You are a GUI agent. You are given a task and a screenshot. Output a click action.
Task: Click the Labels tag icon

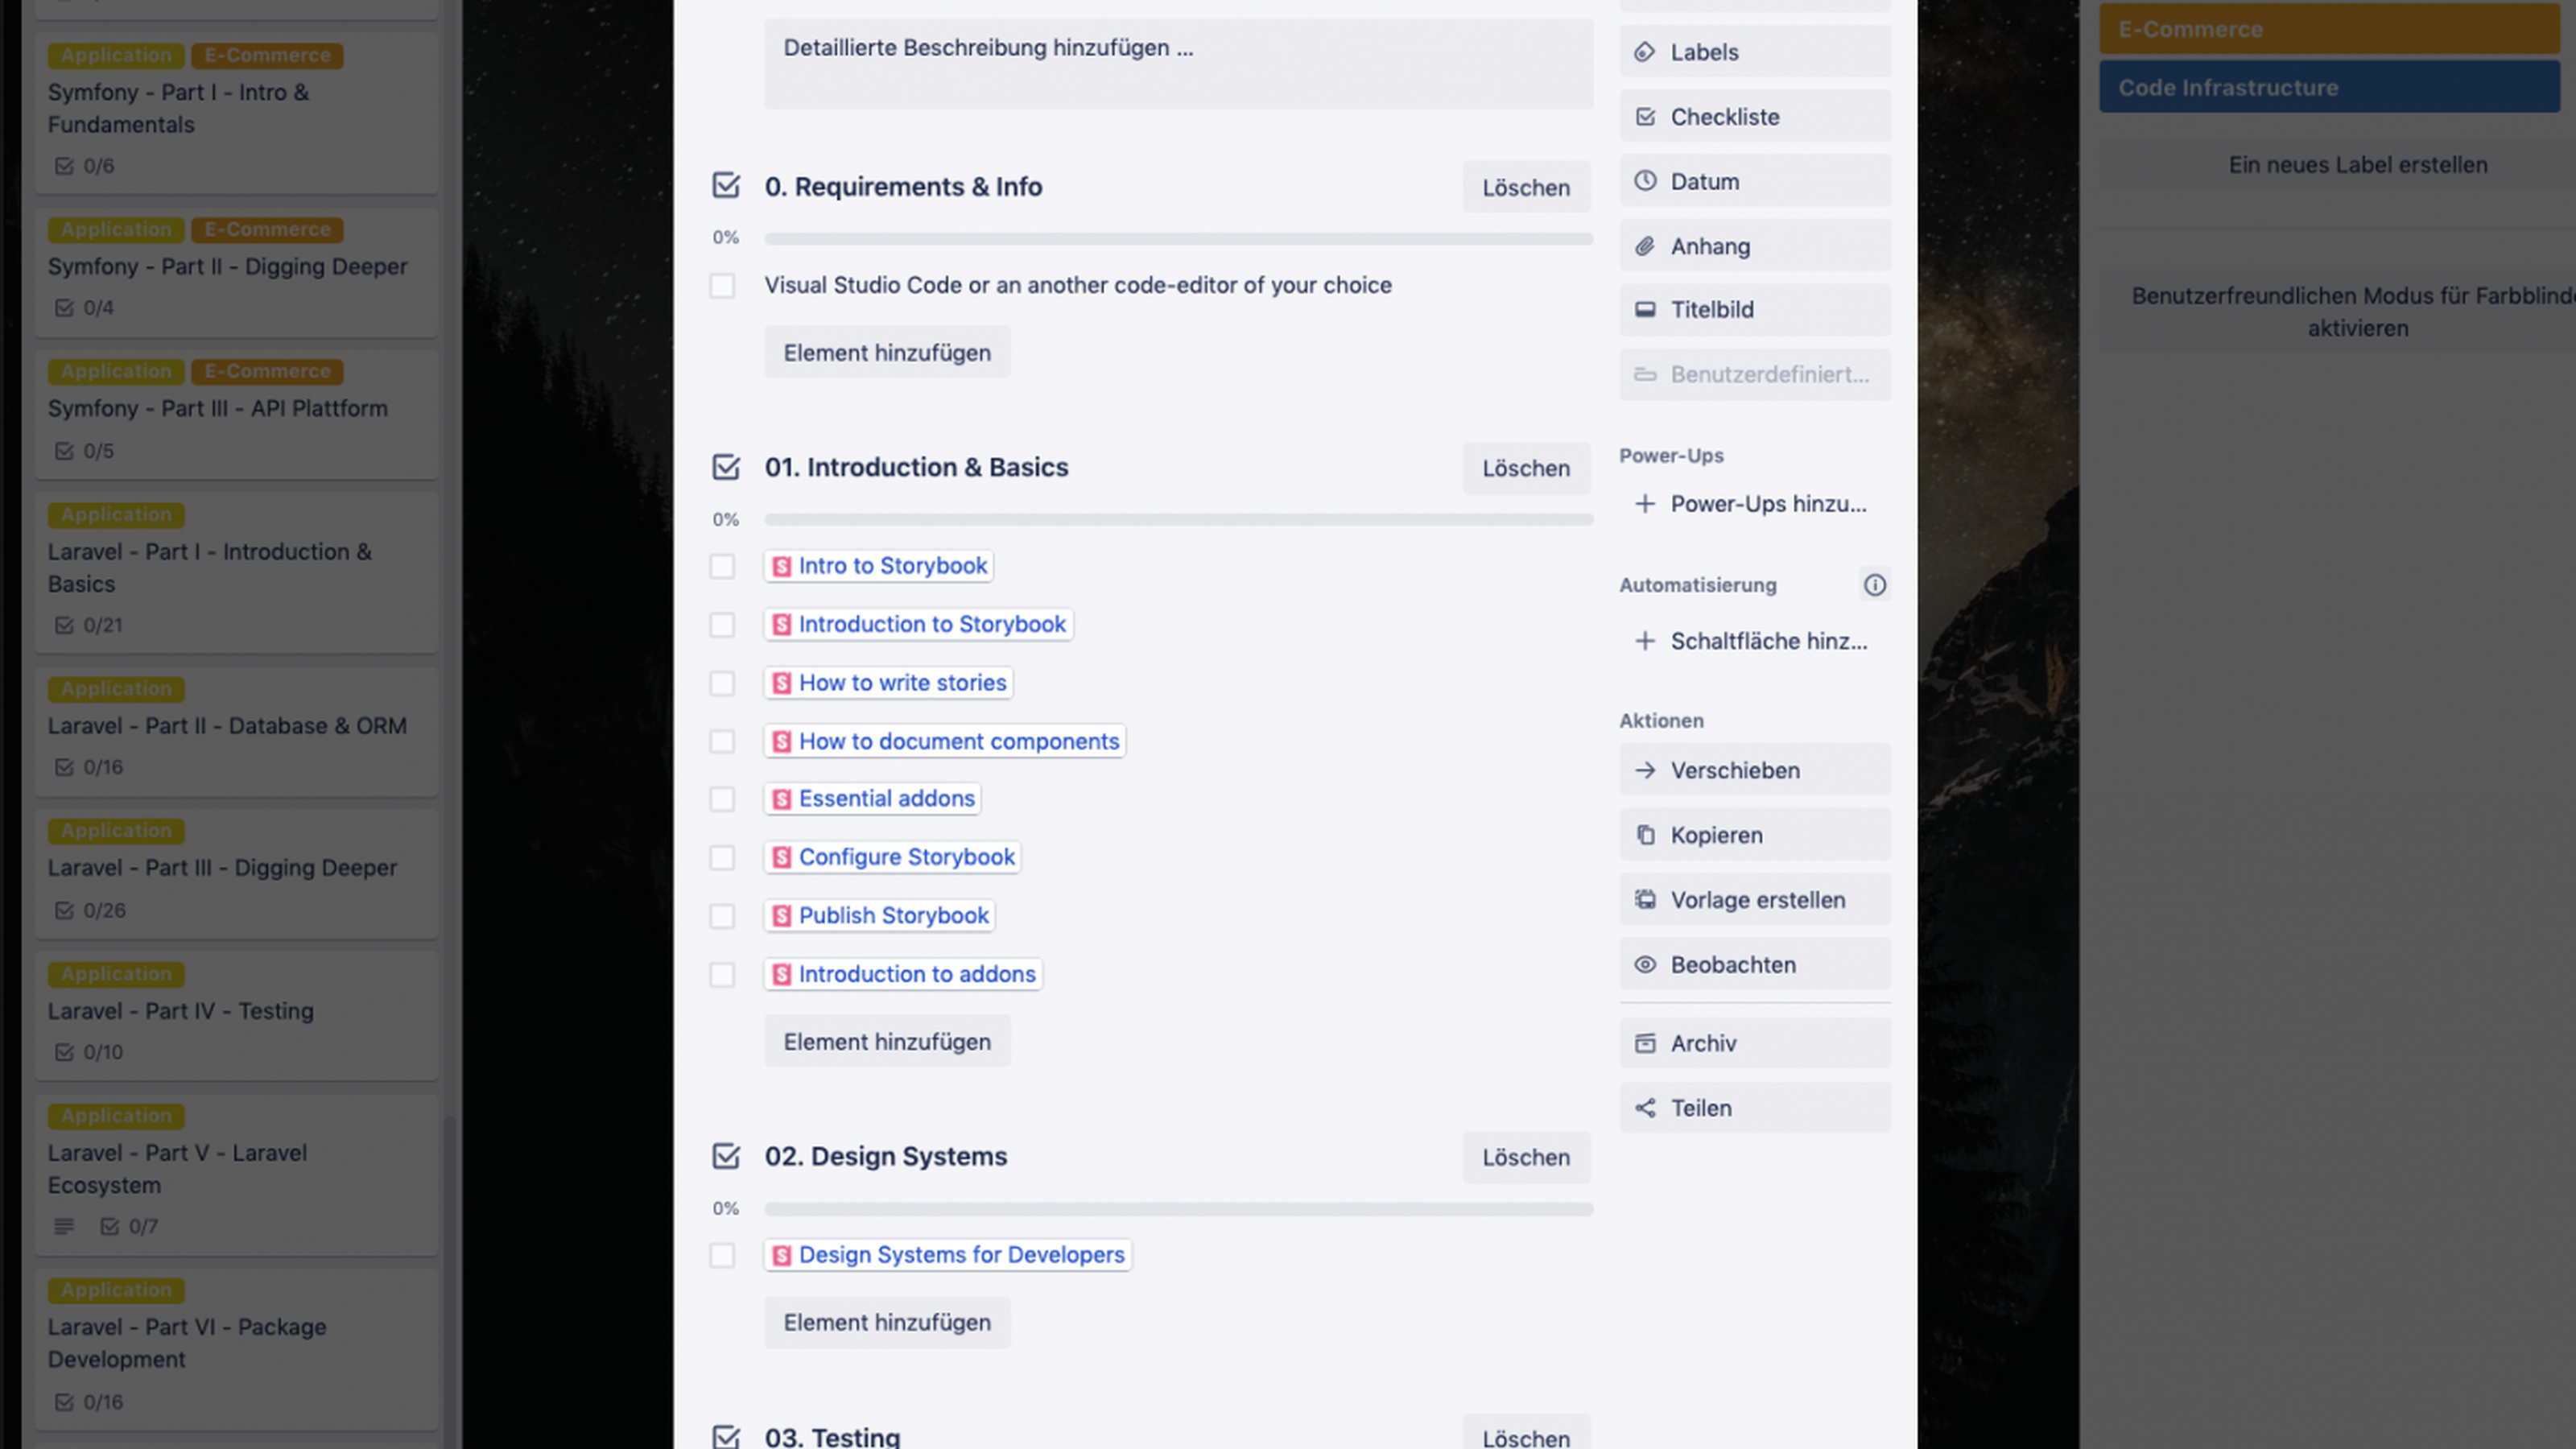click(1644, 52)
